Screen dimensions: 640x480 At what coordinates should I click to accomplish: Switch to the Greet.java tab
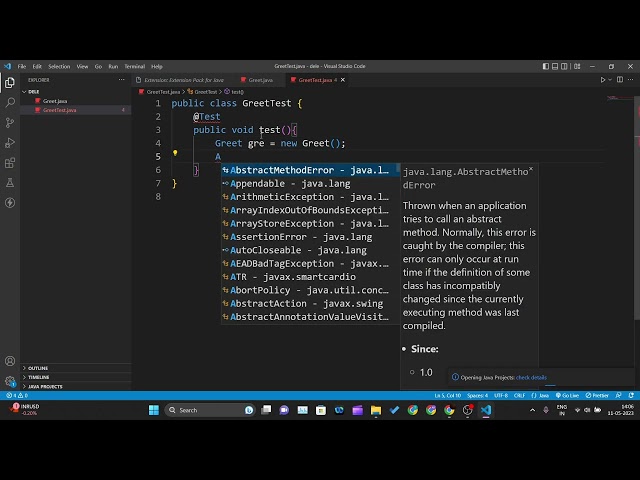(x=260, y=80)
